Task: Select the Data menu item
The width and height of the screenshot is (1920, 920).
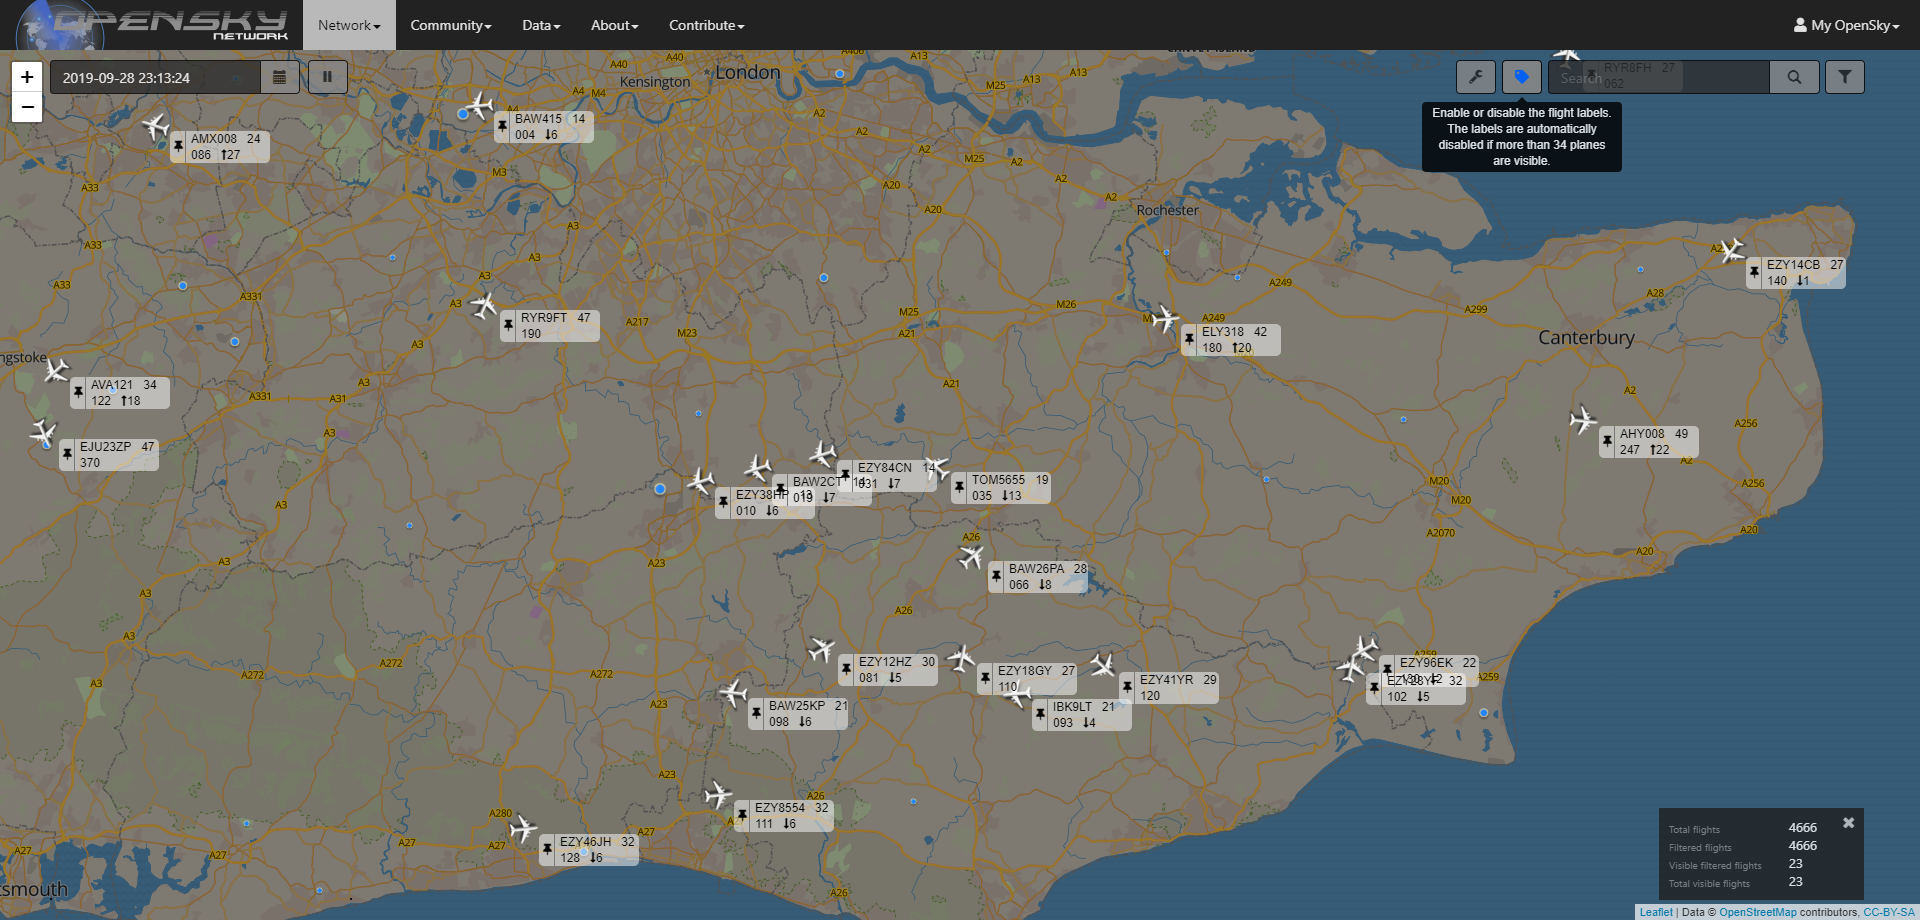Action: coord(540,25)
